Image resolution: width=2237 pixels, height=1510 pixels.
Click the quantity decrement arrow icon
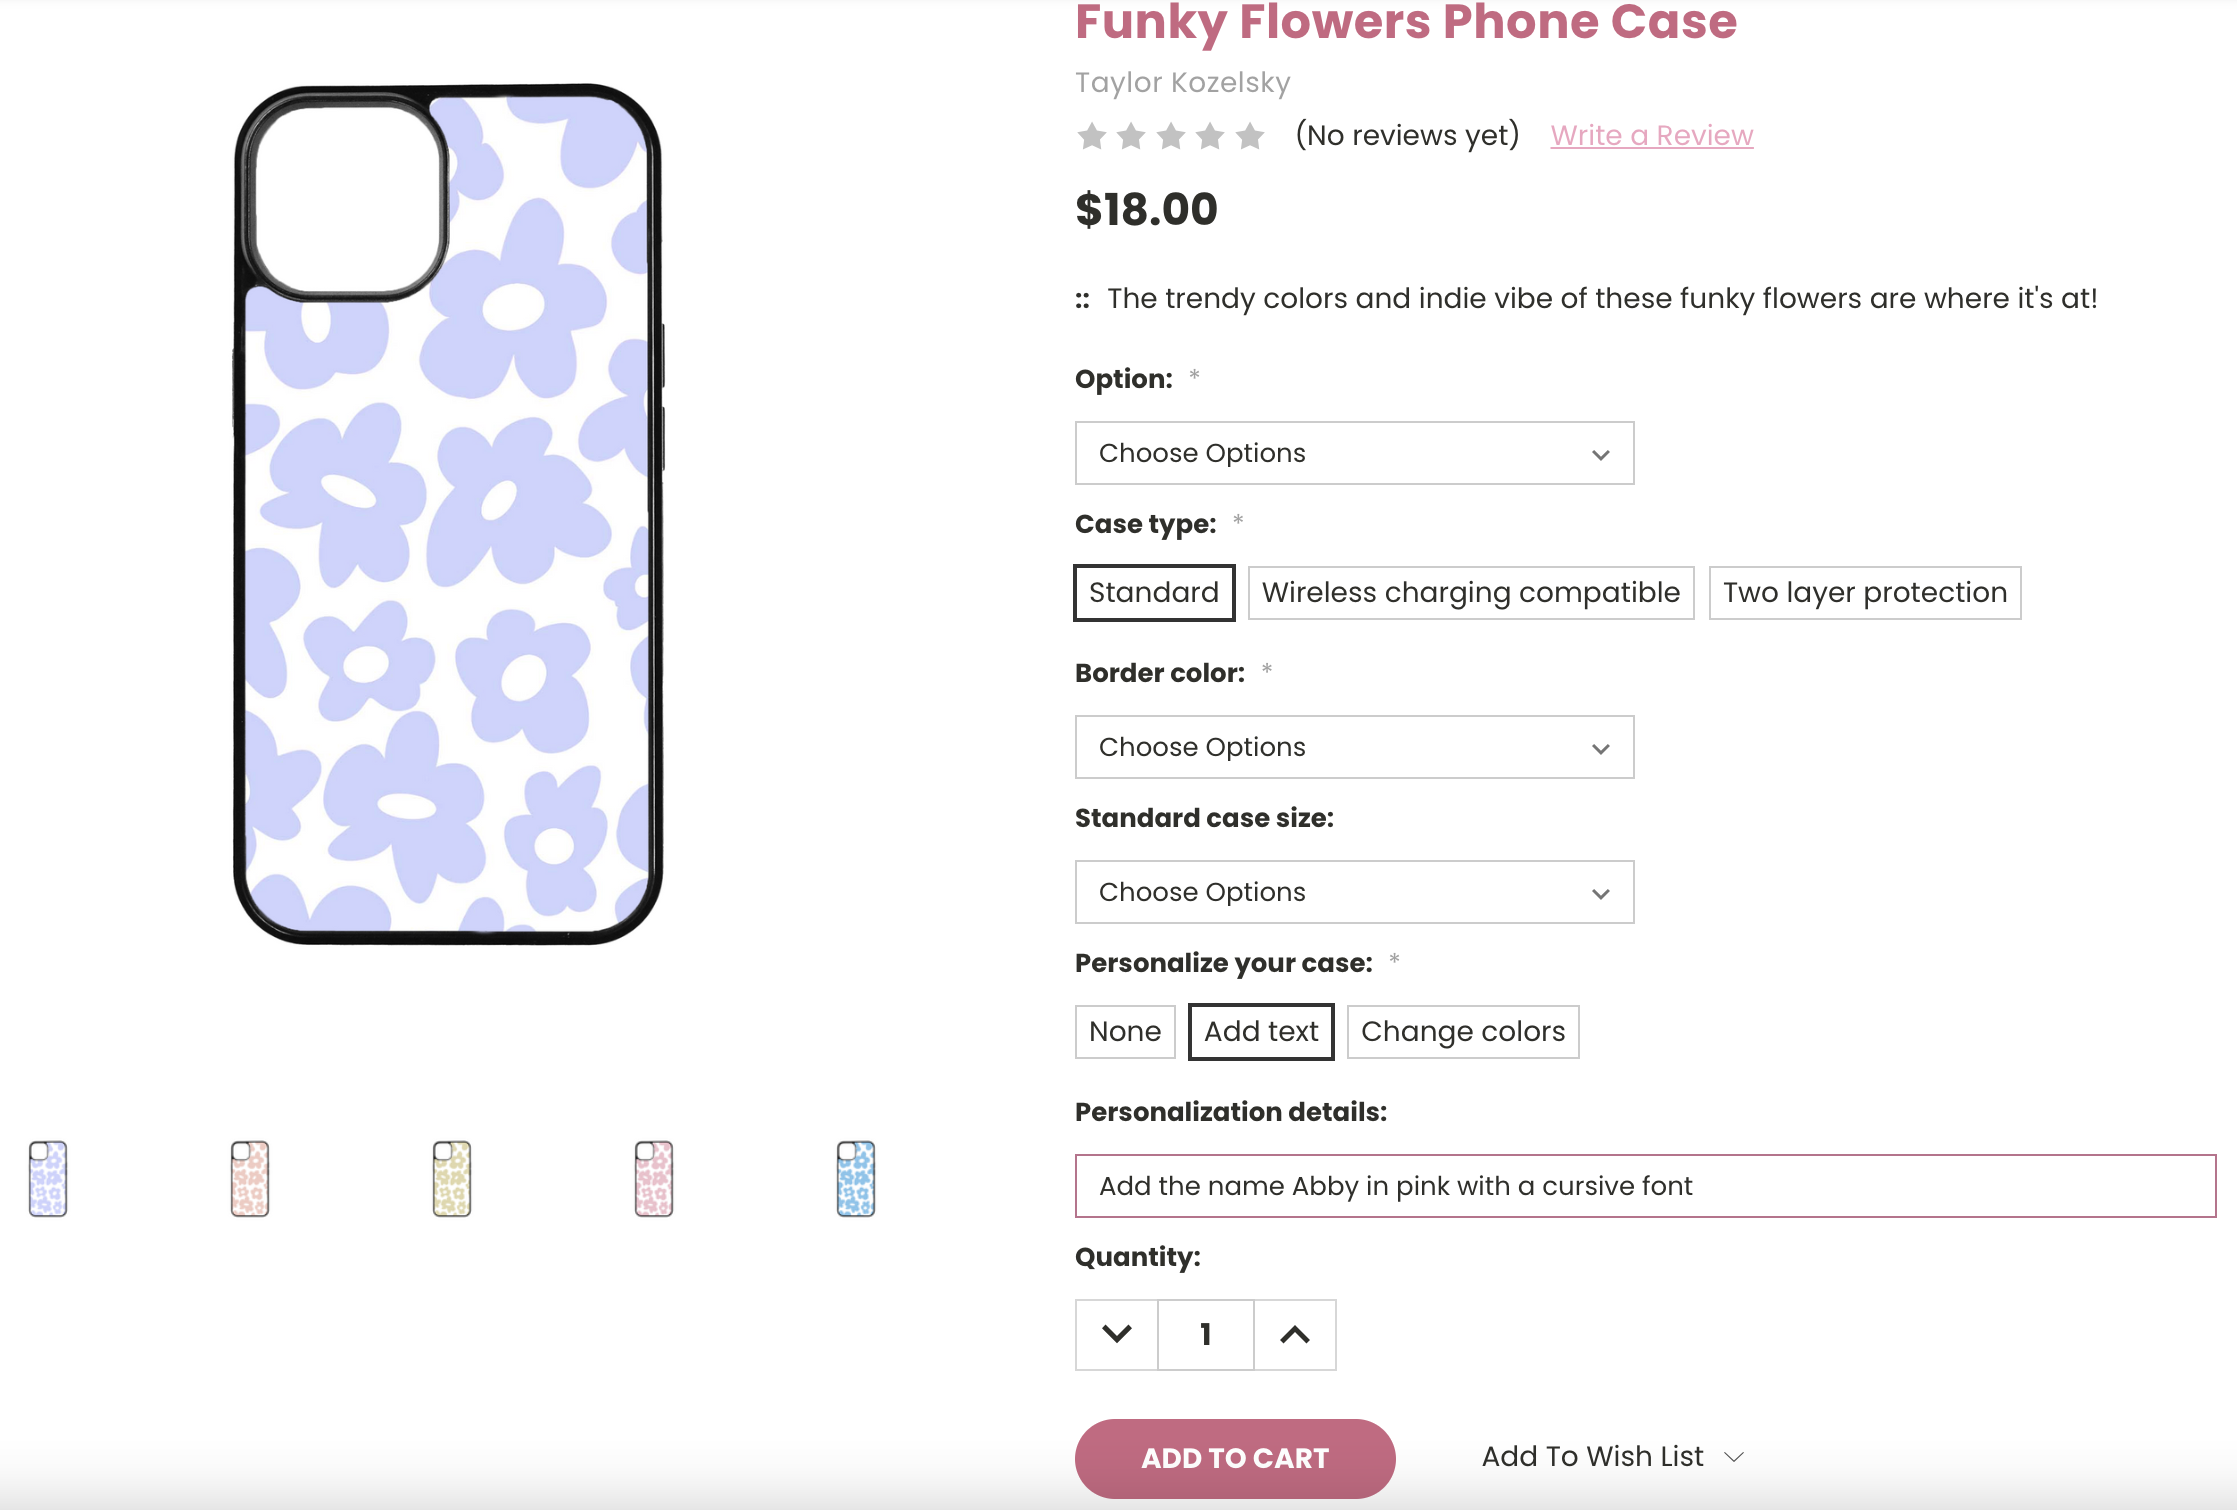1117,1333
